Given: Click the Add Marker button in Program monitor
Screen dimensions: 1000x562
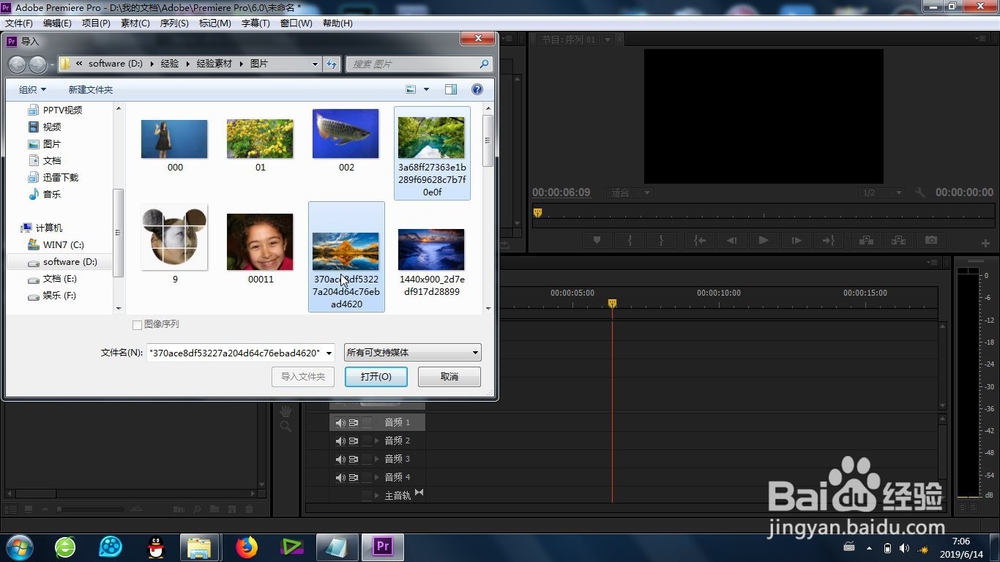Looking at the screenshot, I should coord(597,240).
